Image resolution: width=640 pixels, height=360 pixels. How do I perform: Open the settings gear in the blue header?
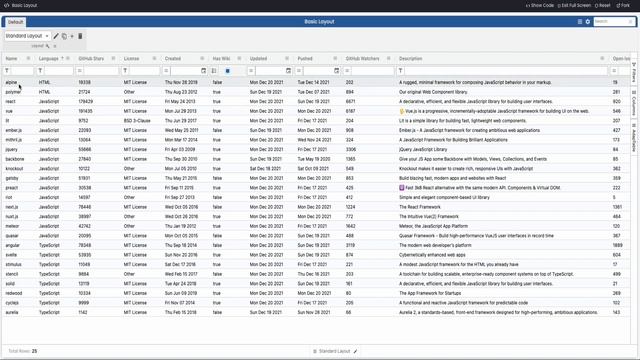point(588,22)
